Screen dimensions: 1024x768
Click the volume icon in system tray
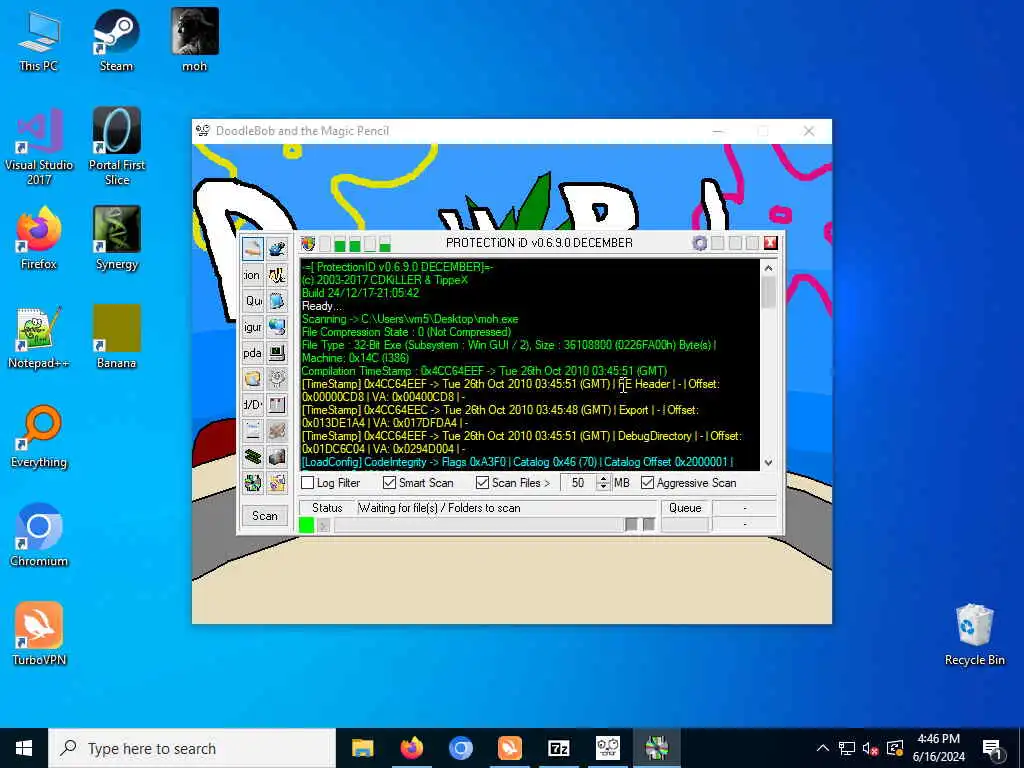click(x=870, y=748)
